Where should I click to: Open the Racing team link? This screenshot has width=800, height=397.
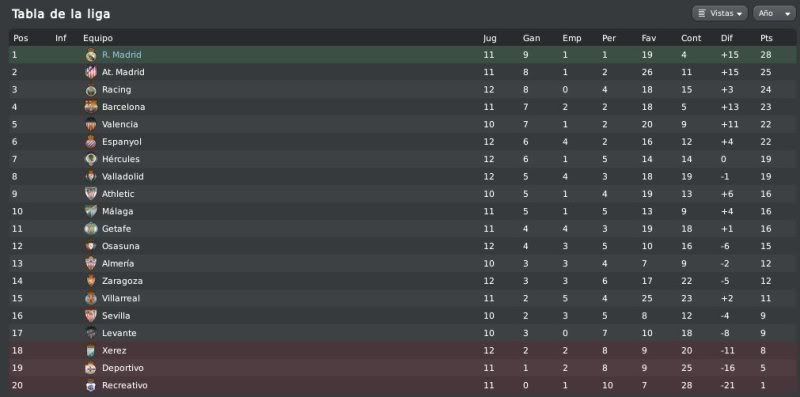(x=116, y=89)
